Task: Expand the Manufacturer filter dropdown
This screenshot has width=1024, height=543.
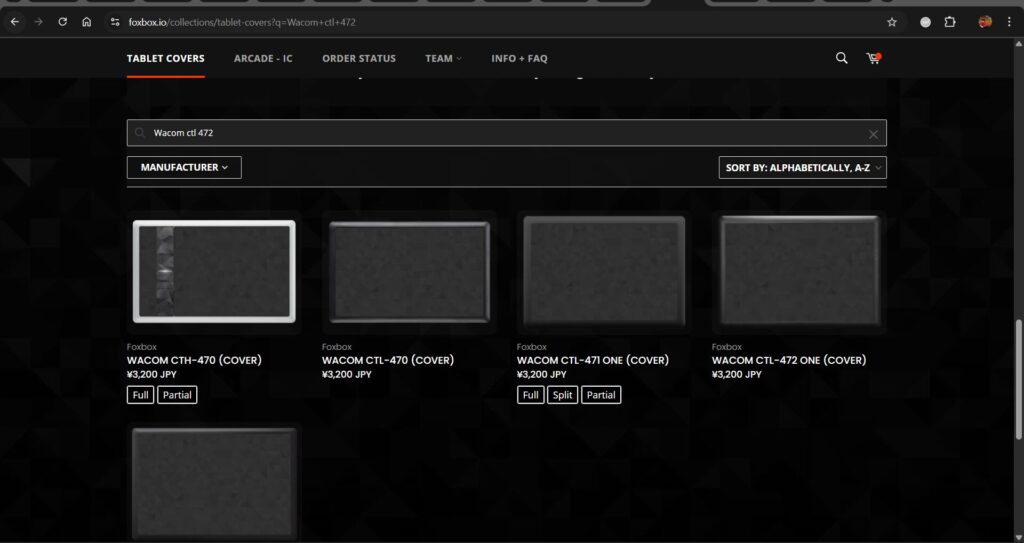Action: [x=184, y=167]
